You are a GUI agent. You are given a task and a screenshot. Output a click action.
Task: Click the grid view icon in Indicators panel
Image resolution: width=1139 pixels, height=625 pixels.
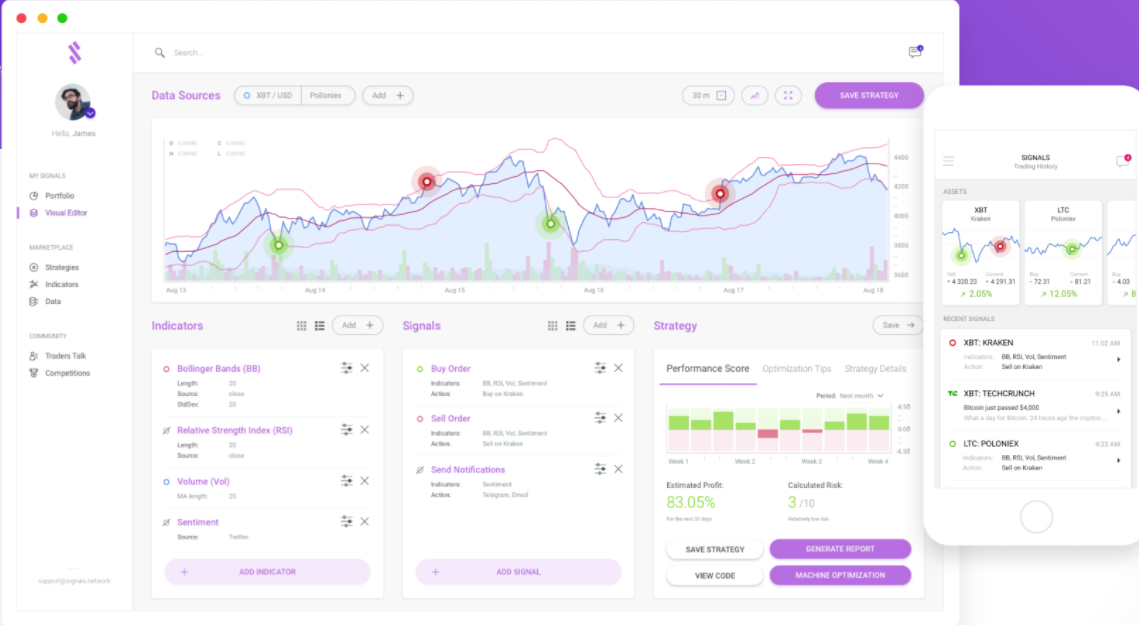pyautogui.click(x=301, y=325)
